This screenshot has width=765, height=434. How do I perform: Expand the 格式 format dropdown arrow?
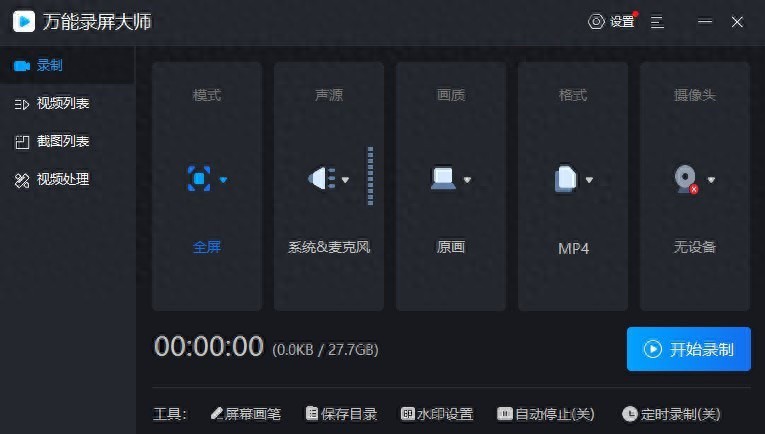coord(590,180)
